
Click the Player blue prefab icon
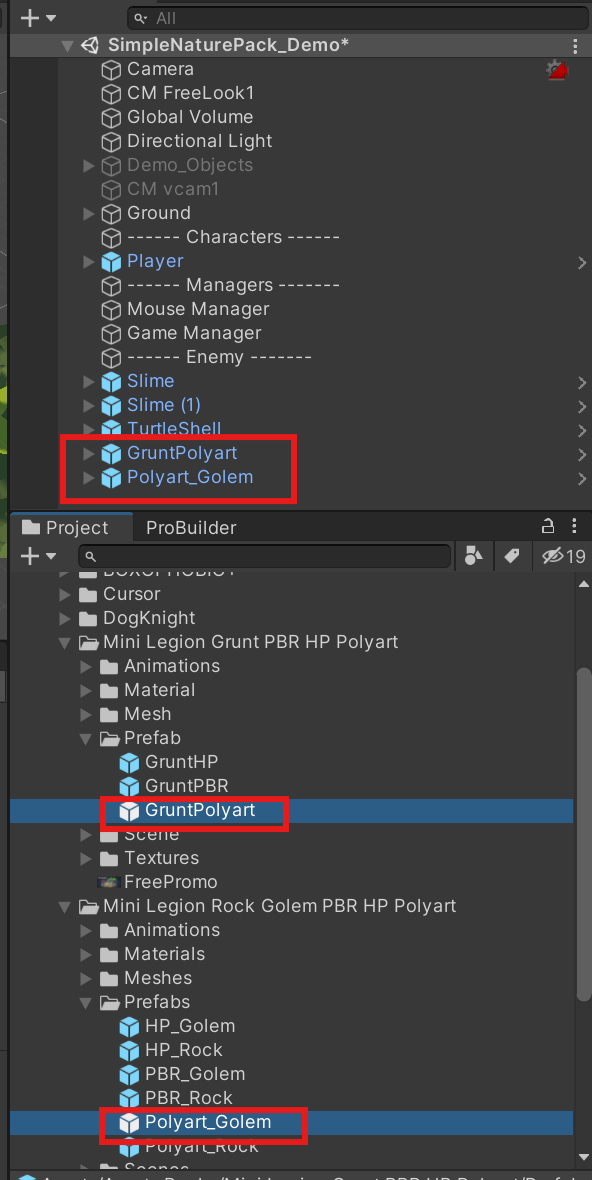click(x=111, y=262)
